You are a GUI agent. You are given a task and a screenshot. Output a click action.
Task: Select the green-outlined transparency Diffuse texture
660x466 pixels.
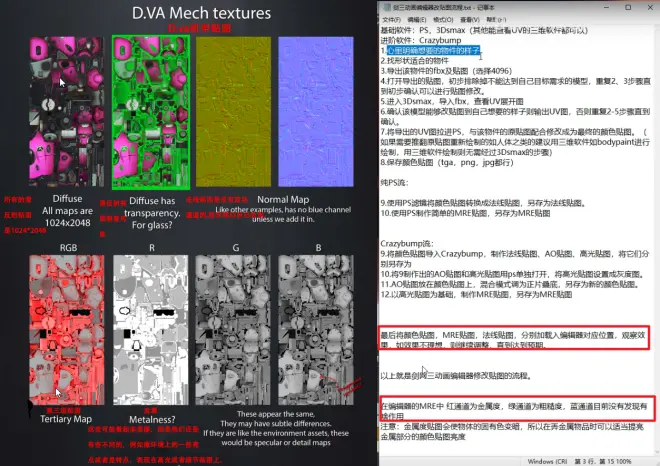pyautogui.click(x=151, y=112)
